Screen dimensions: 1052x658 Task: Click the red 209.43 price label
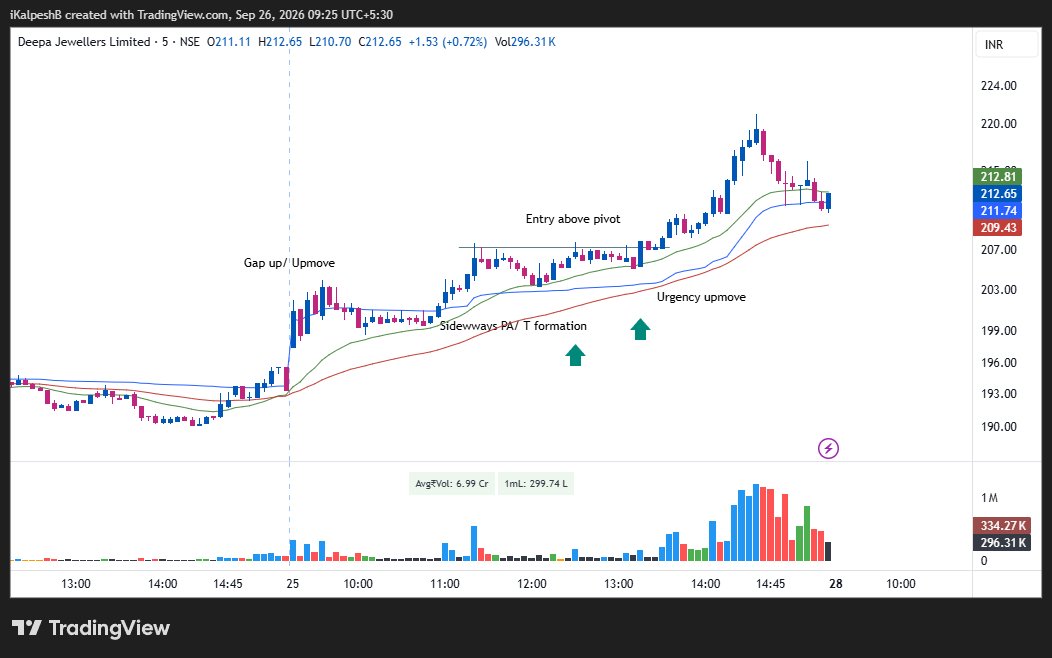pyautogui.click(x=998, y=227)
